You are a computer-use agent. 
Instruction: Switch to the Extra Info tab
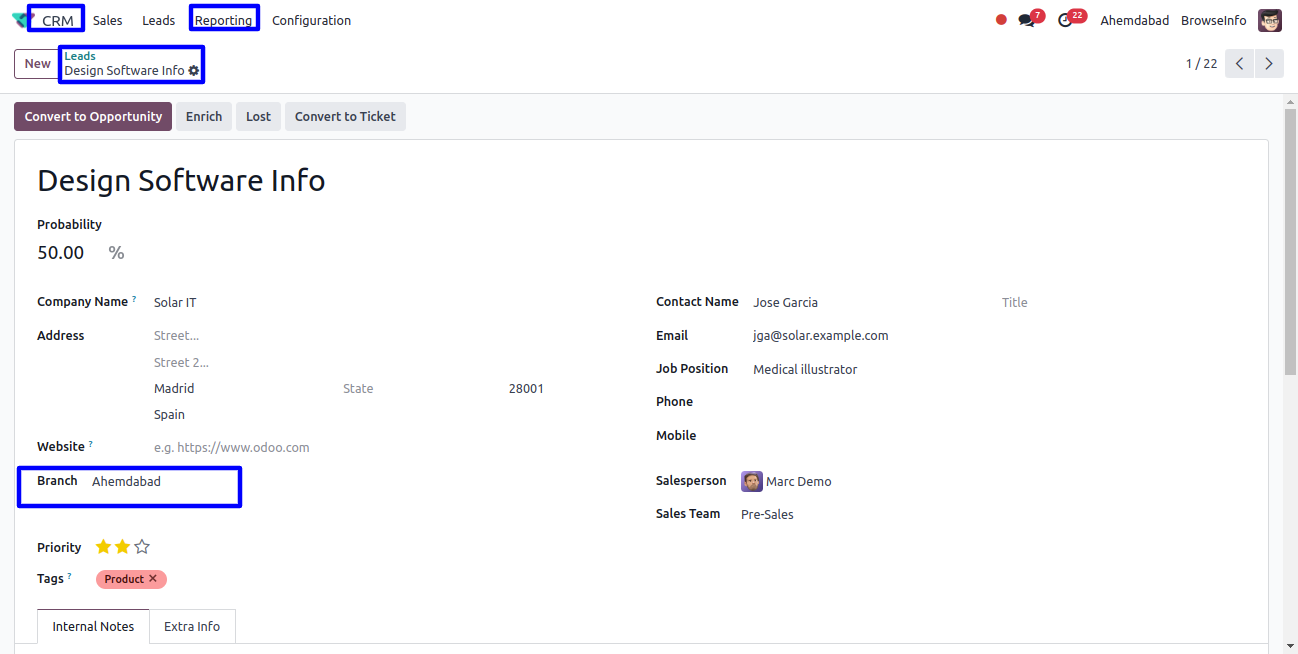coord(192,626)
